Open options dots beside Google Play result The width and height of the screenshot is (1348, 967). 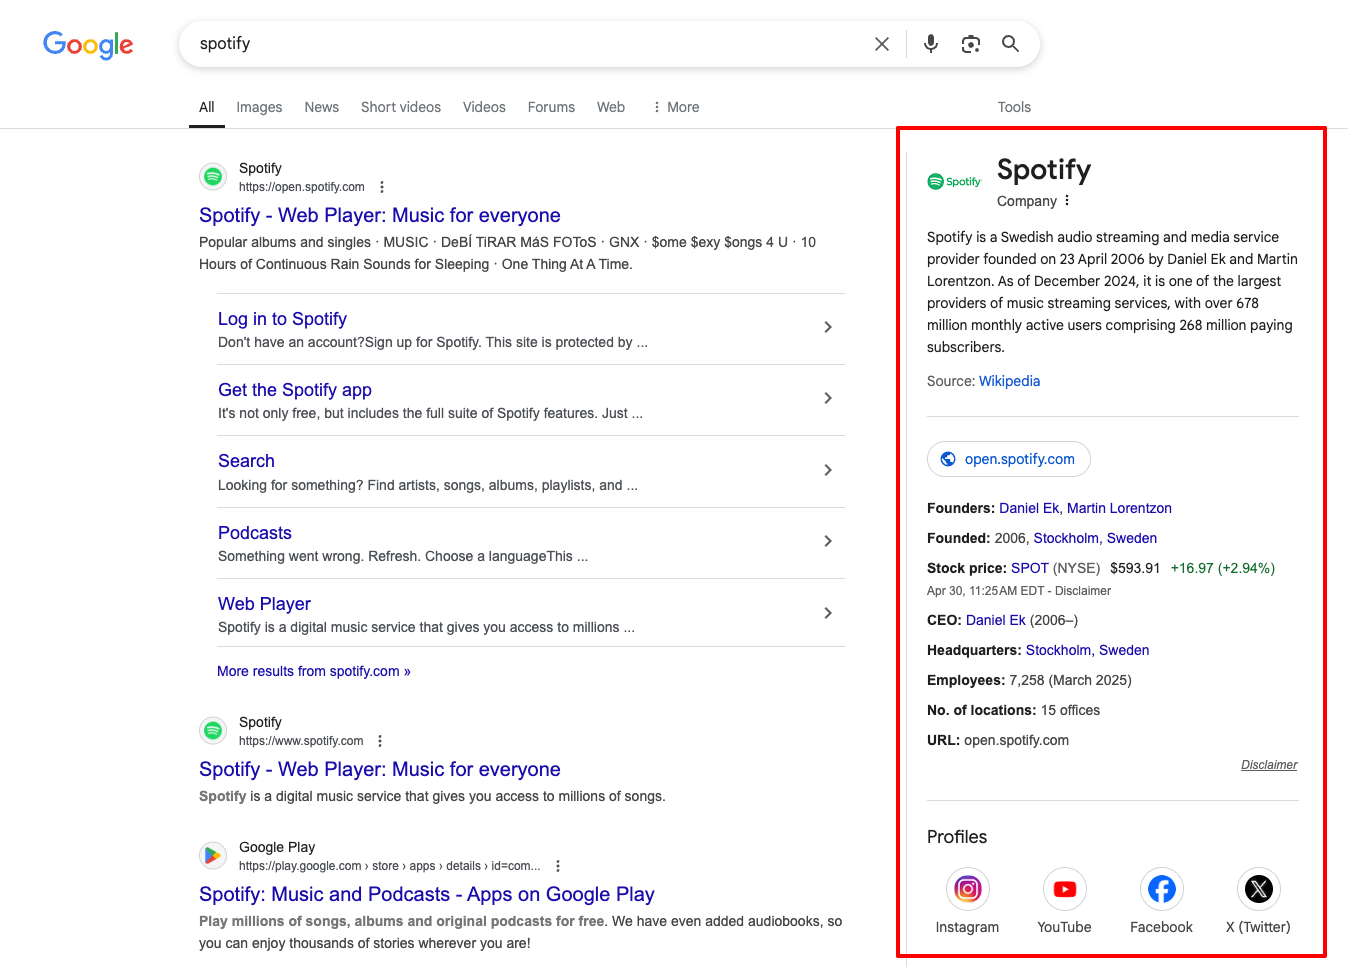coord(558,866)
